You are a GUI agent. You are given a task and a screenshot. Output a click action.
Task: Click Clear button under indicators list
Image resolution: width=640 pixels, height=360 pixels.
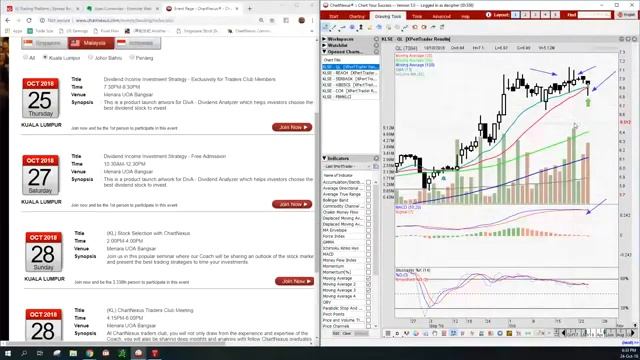[x=347, y=333]
